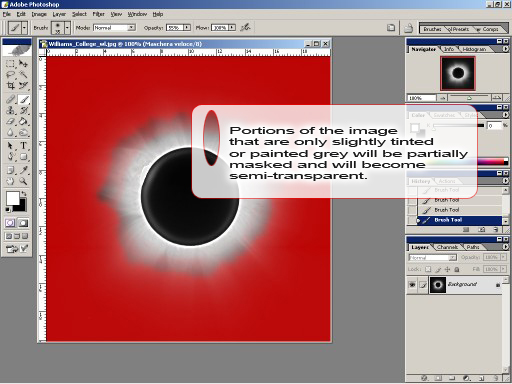Select the Dodge tool
This screenshot has height=384, width=512.
tap(23, 132)
